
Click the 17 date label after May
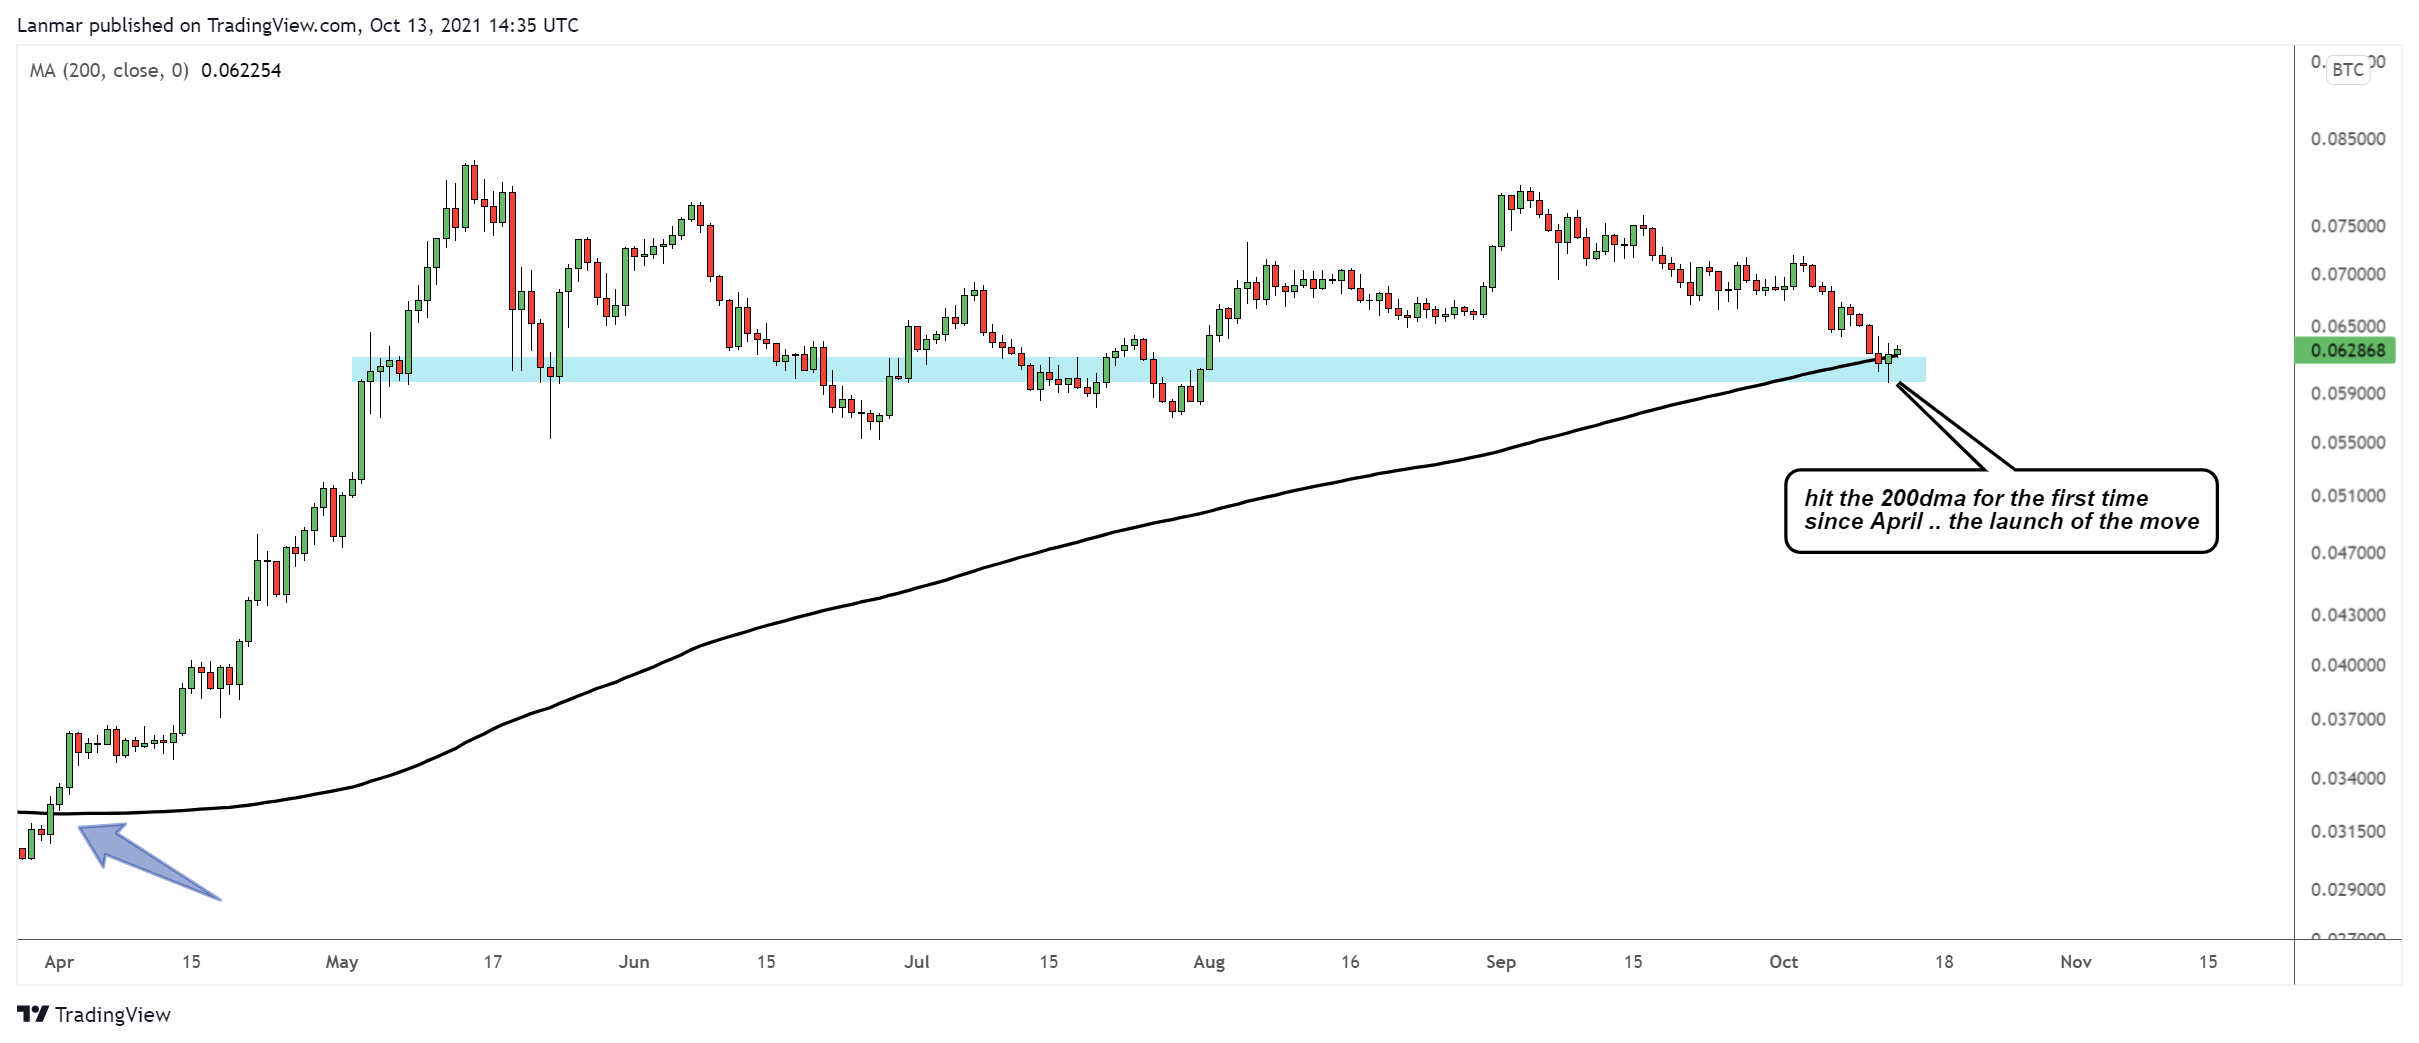coord(492,962)
